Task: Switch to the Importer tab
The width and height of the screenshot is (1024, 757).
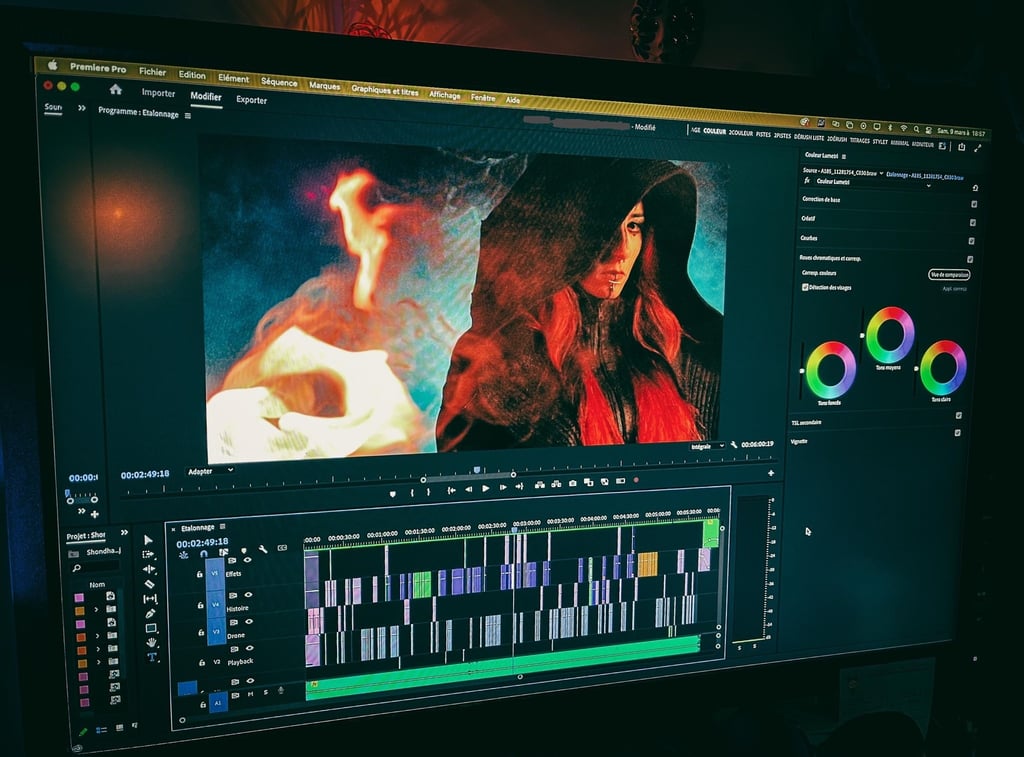Action: [x=158, y=93]
